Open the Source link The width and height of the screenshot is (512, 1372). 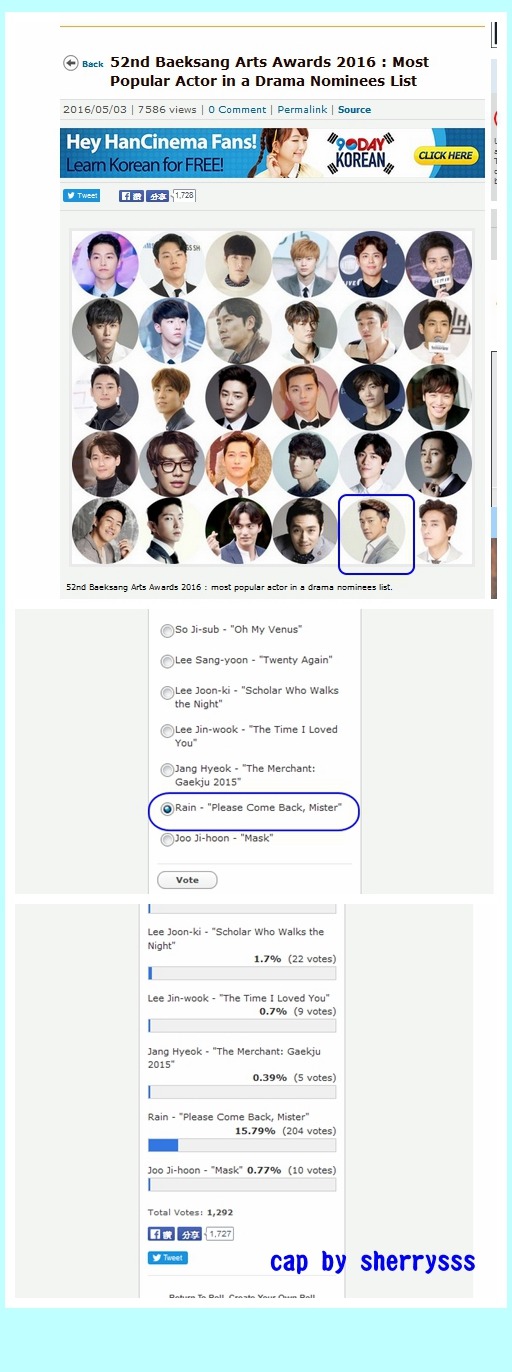click(x=354, y=110)
